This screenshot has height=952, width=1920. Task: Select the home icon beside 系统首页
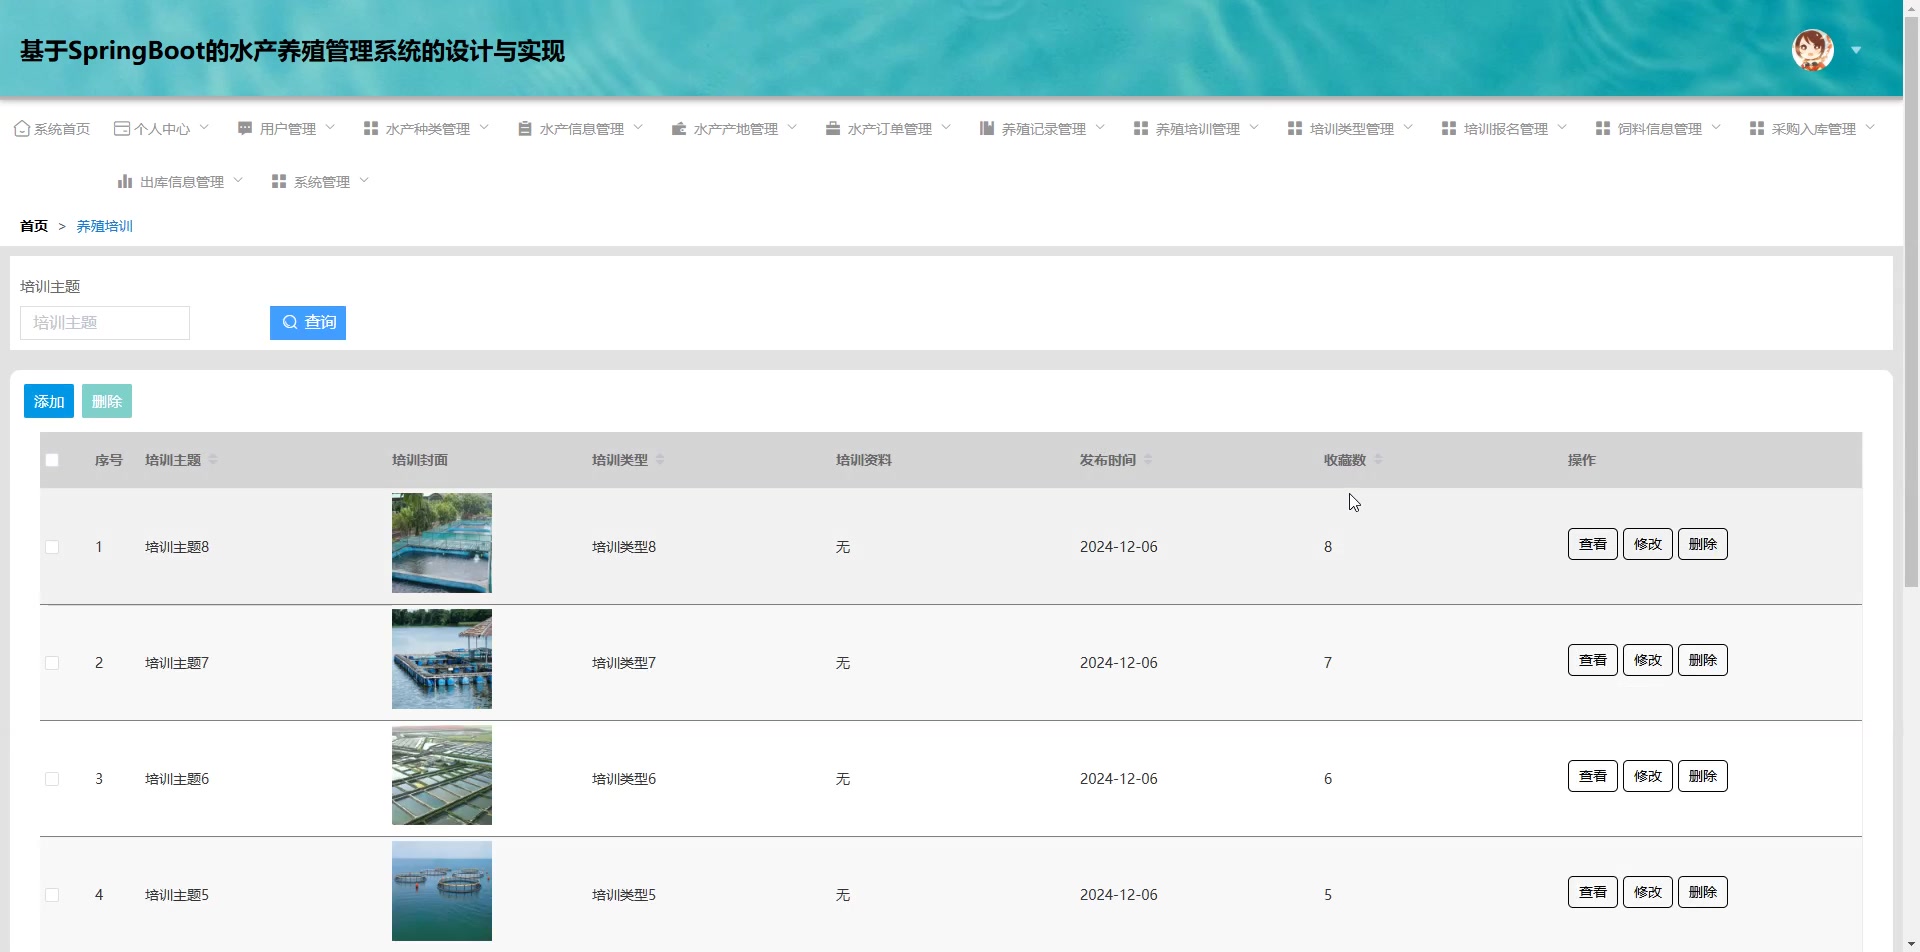(22, 128)
